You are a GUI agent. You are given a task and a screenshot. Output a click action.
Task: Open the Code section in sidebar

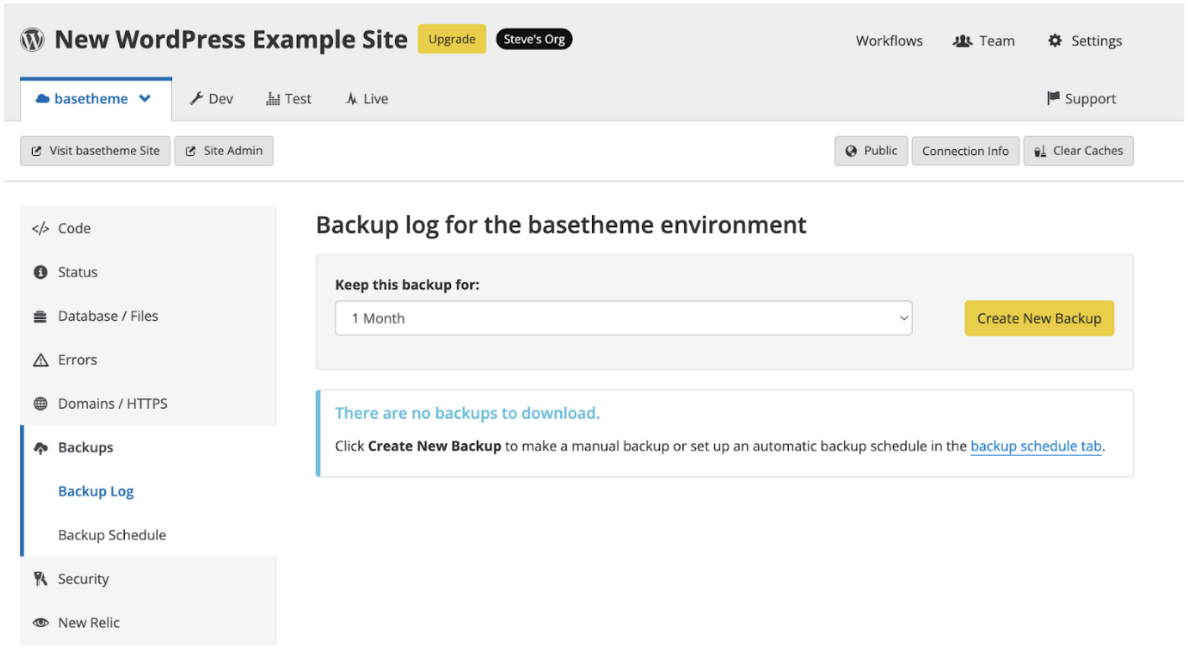[x=74, y=228]
